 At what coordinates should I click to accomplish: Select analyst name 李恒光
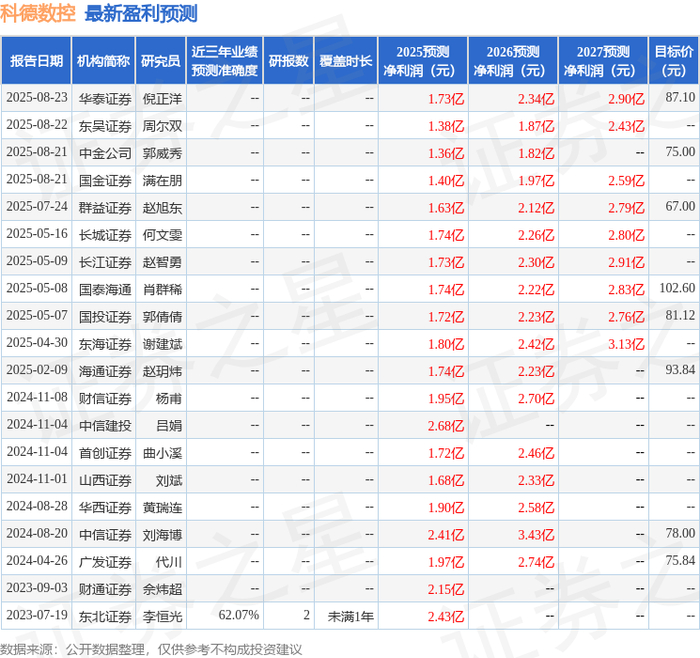[x=162, y=617]
